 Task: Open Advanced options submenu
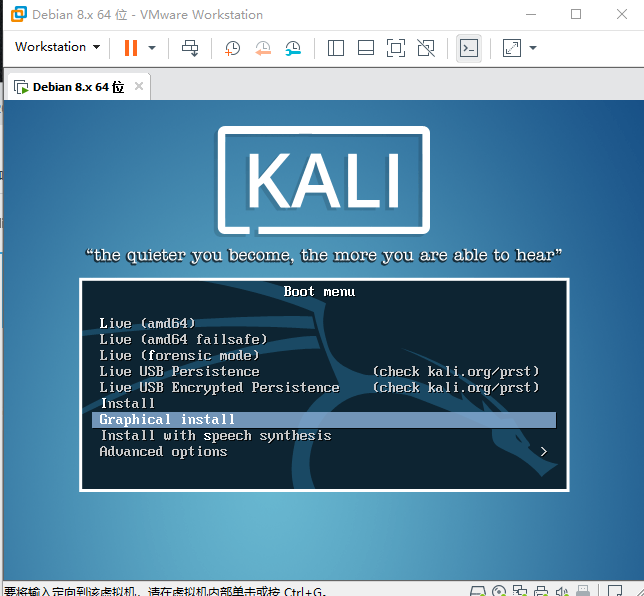coord(163,451)
